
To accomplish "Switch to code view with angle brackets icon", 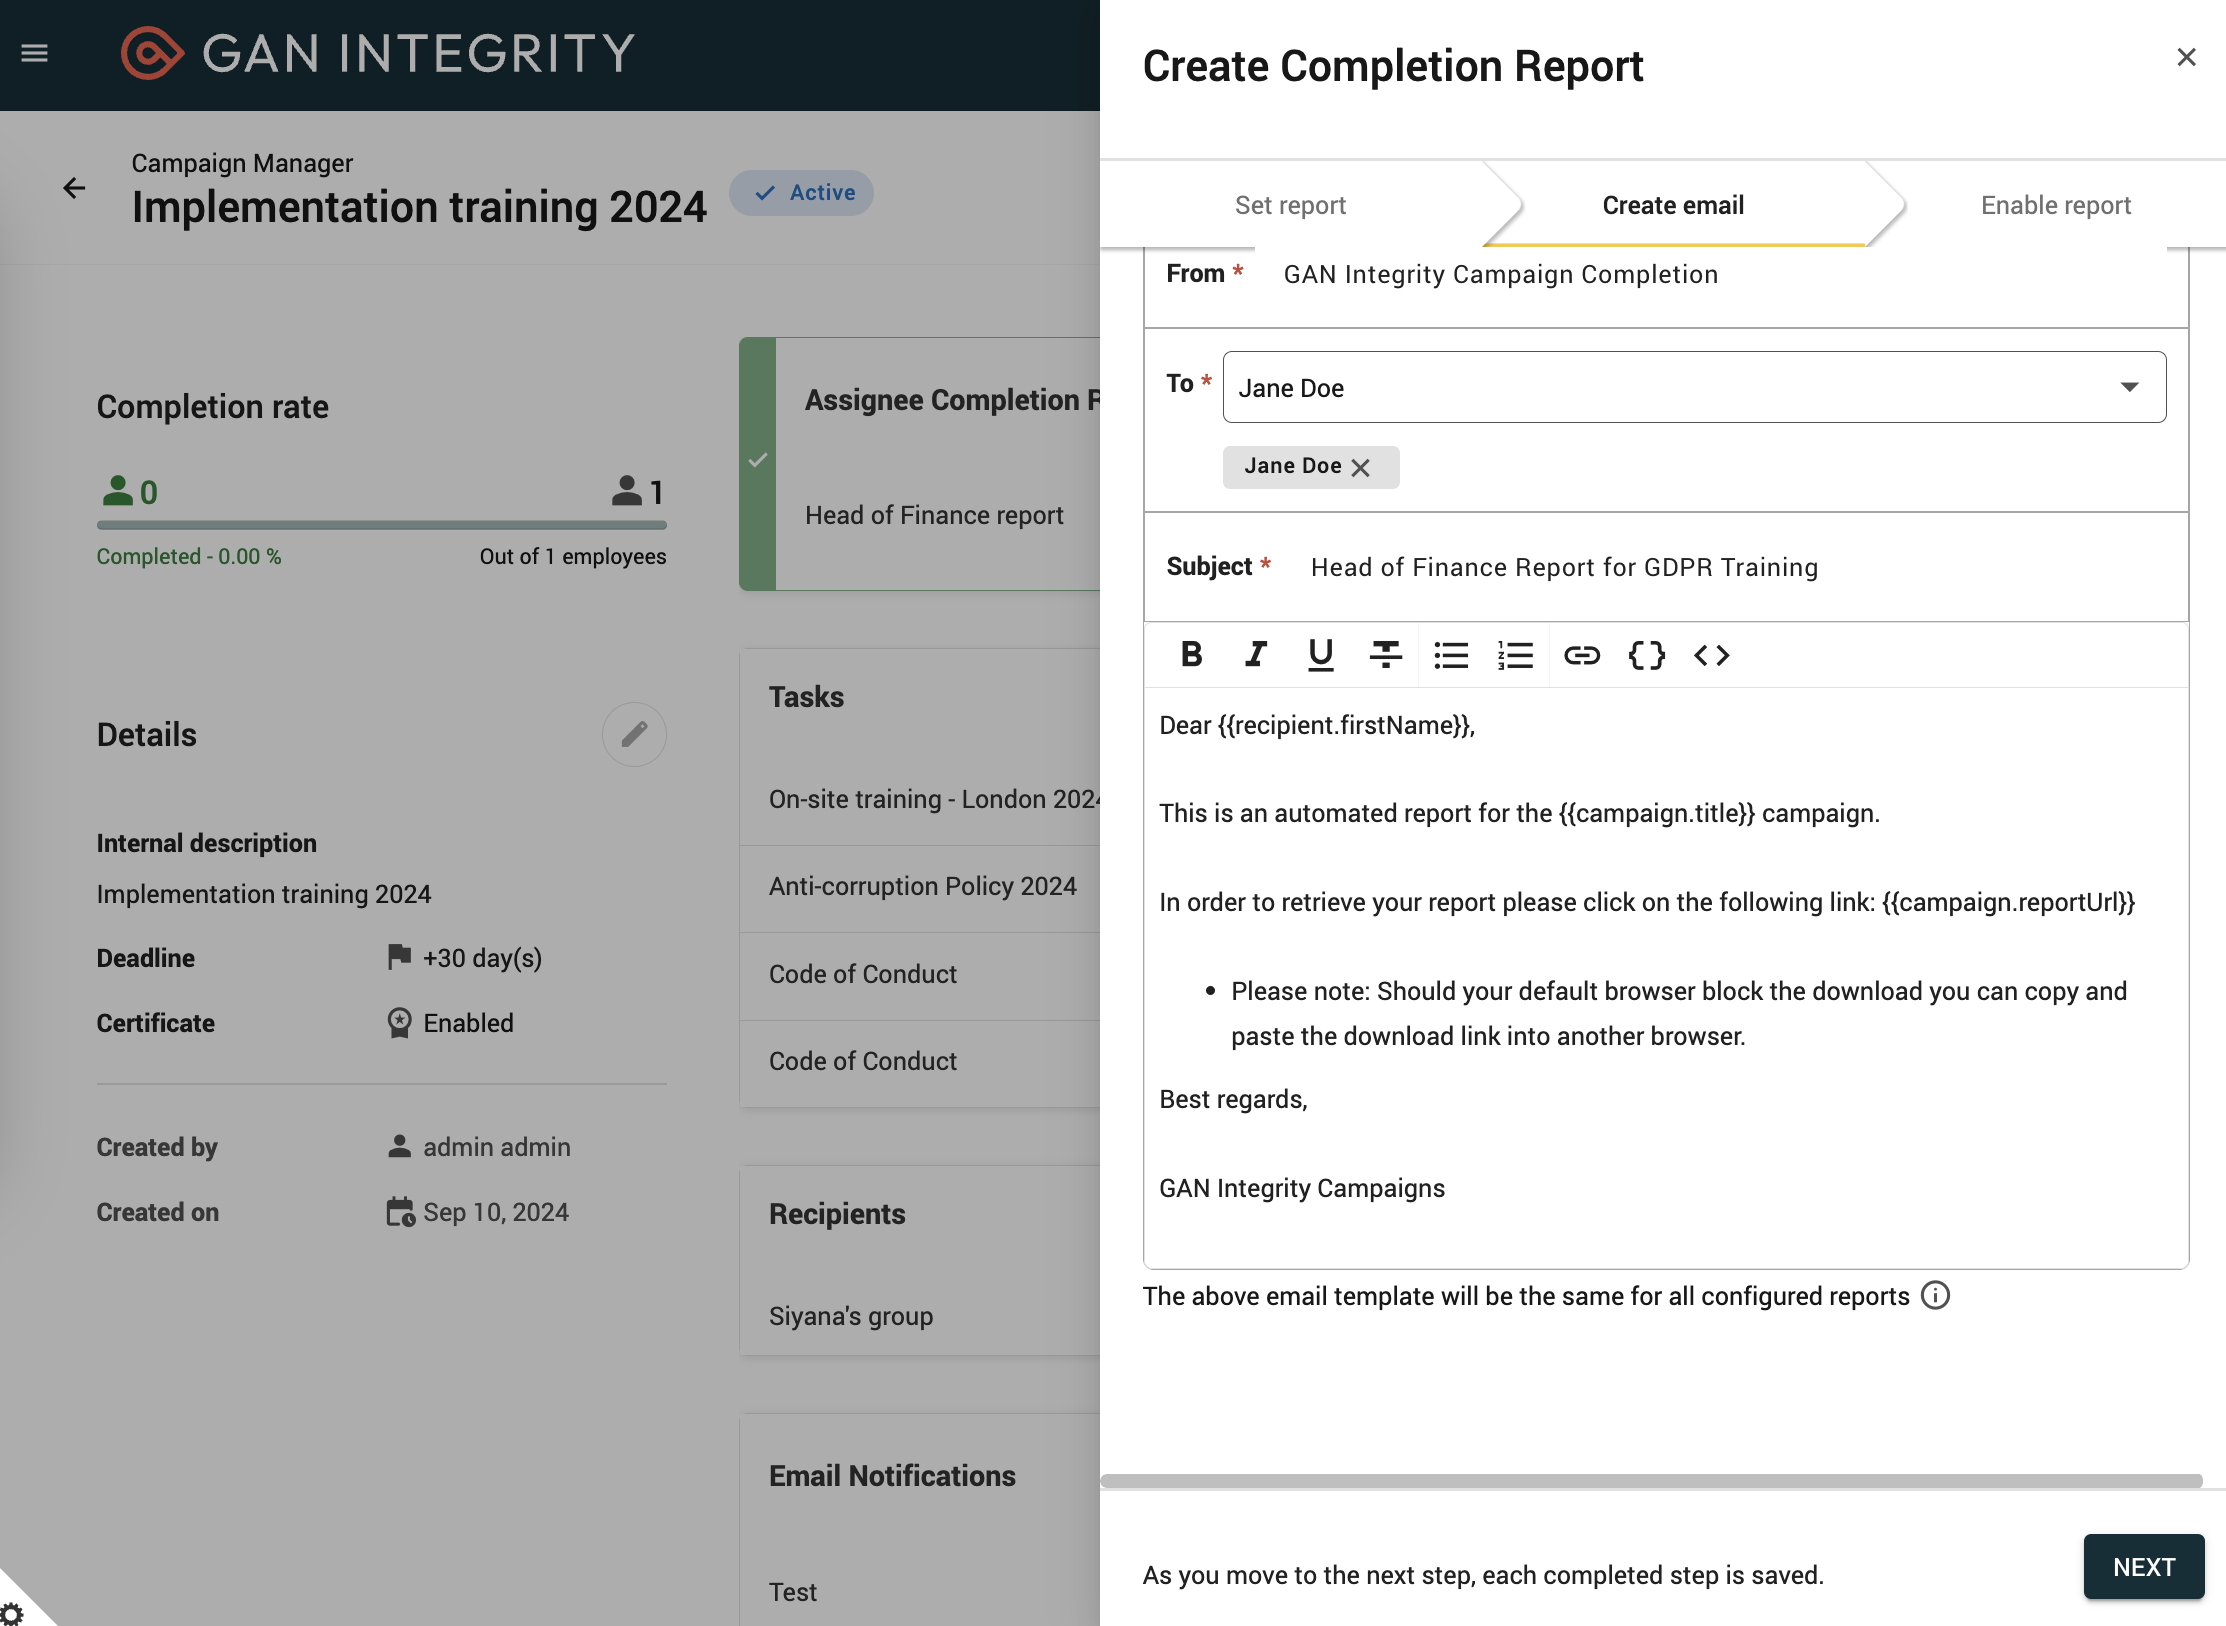I will [1712, 655].
